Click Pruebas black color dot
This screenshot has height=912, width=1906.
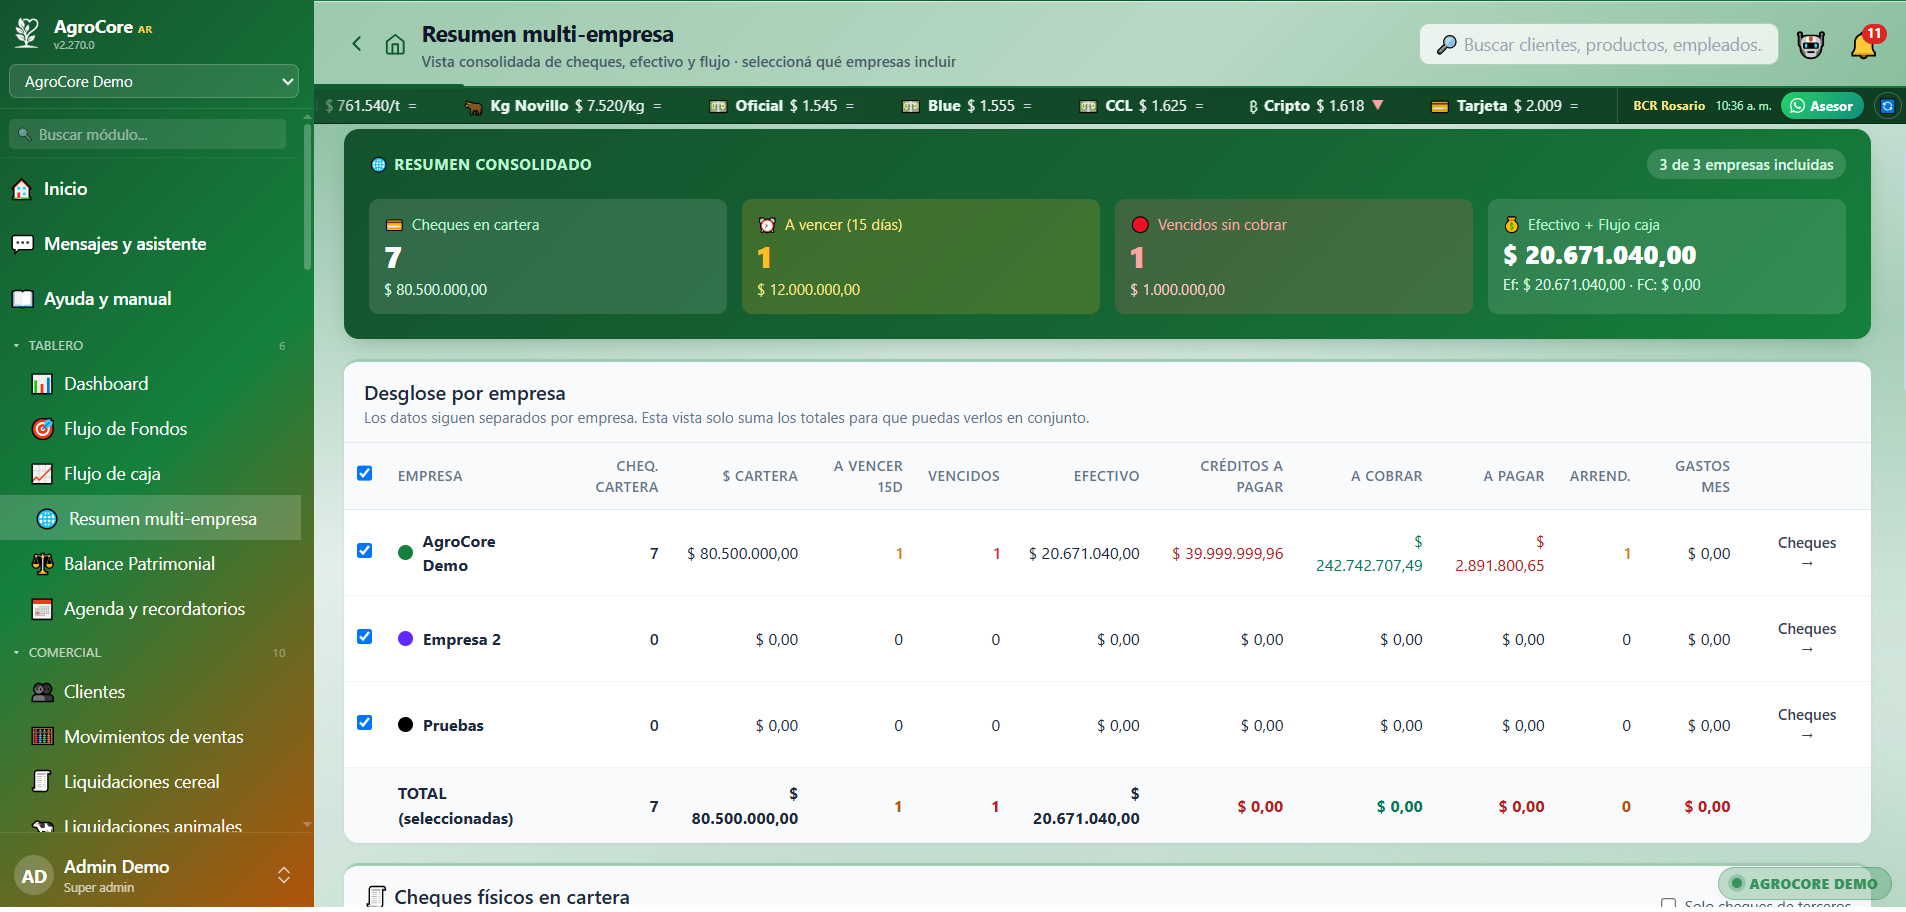[405, 725]
